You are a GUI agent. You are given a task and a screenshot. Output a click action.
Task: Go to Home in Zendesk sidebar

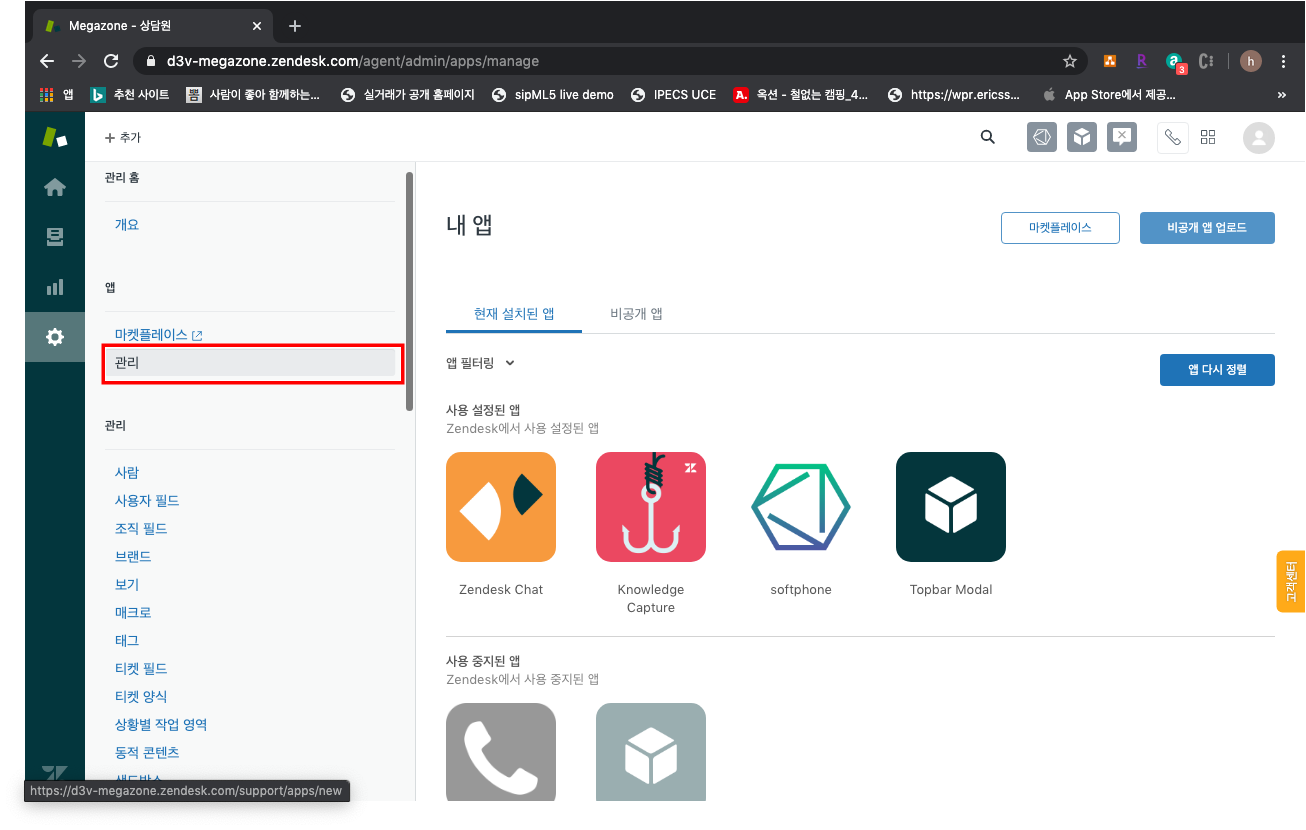pyautogui.click(x=55, y=187)
